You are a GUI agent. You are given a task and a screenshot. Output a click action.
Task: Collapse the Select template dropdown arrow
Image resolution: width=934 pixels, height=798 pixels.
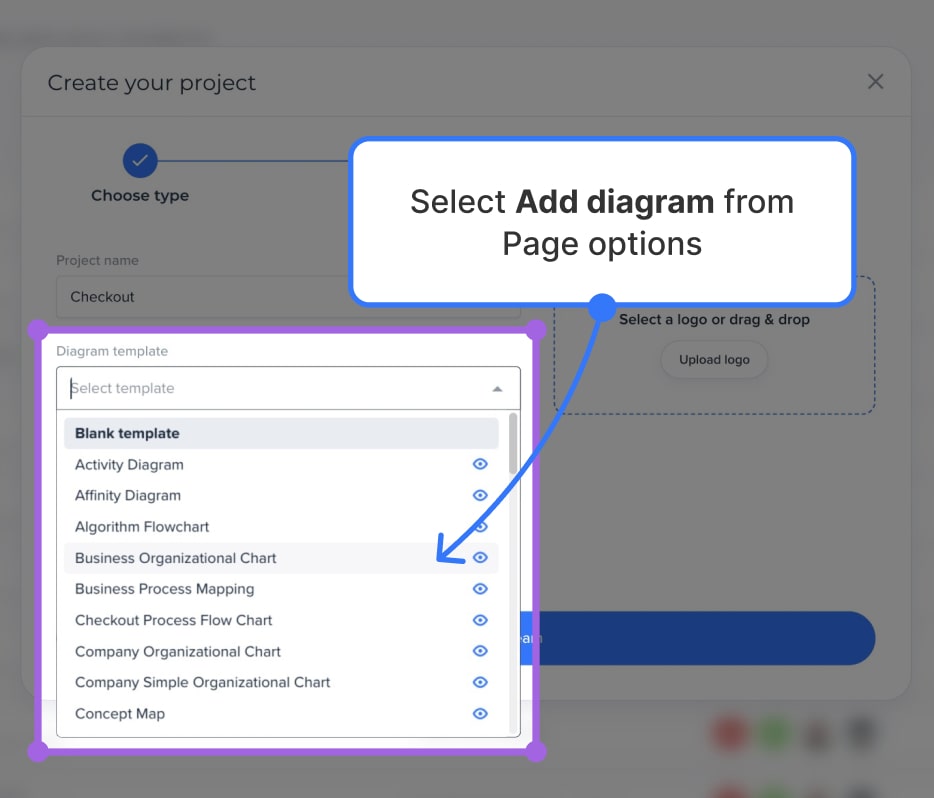coord(497,389)
